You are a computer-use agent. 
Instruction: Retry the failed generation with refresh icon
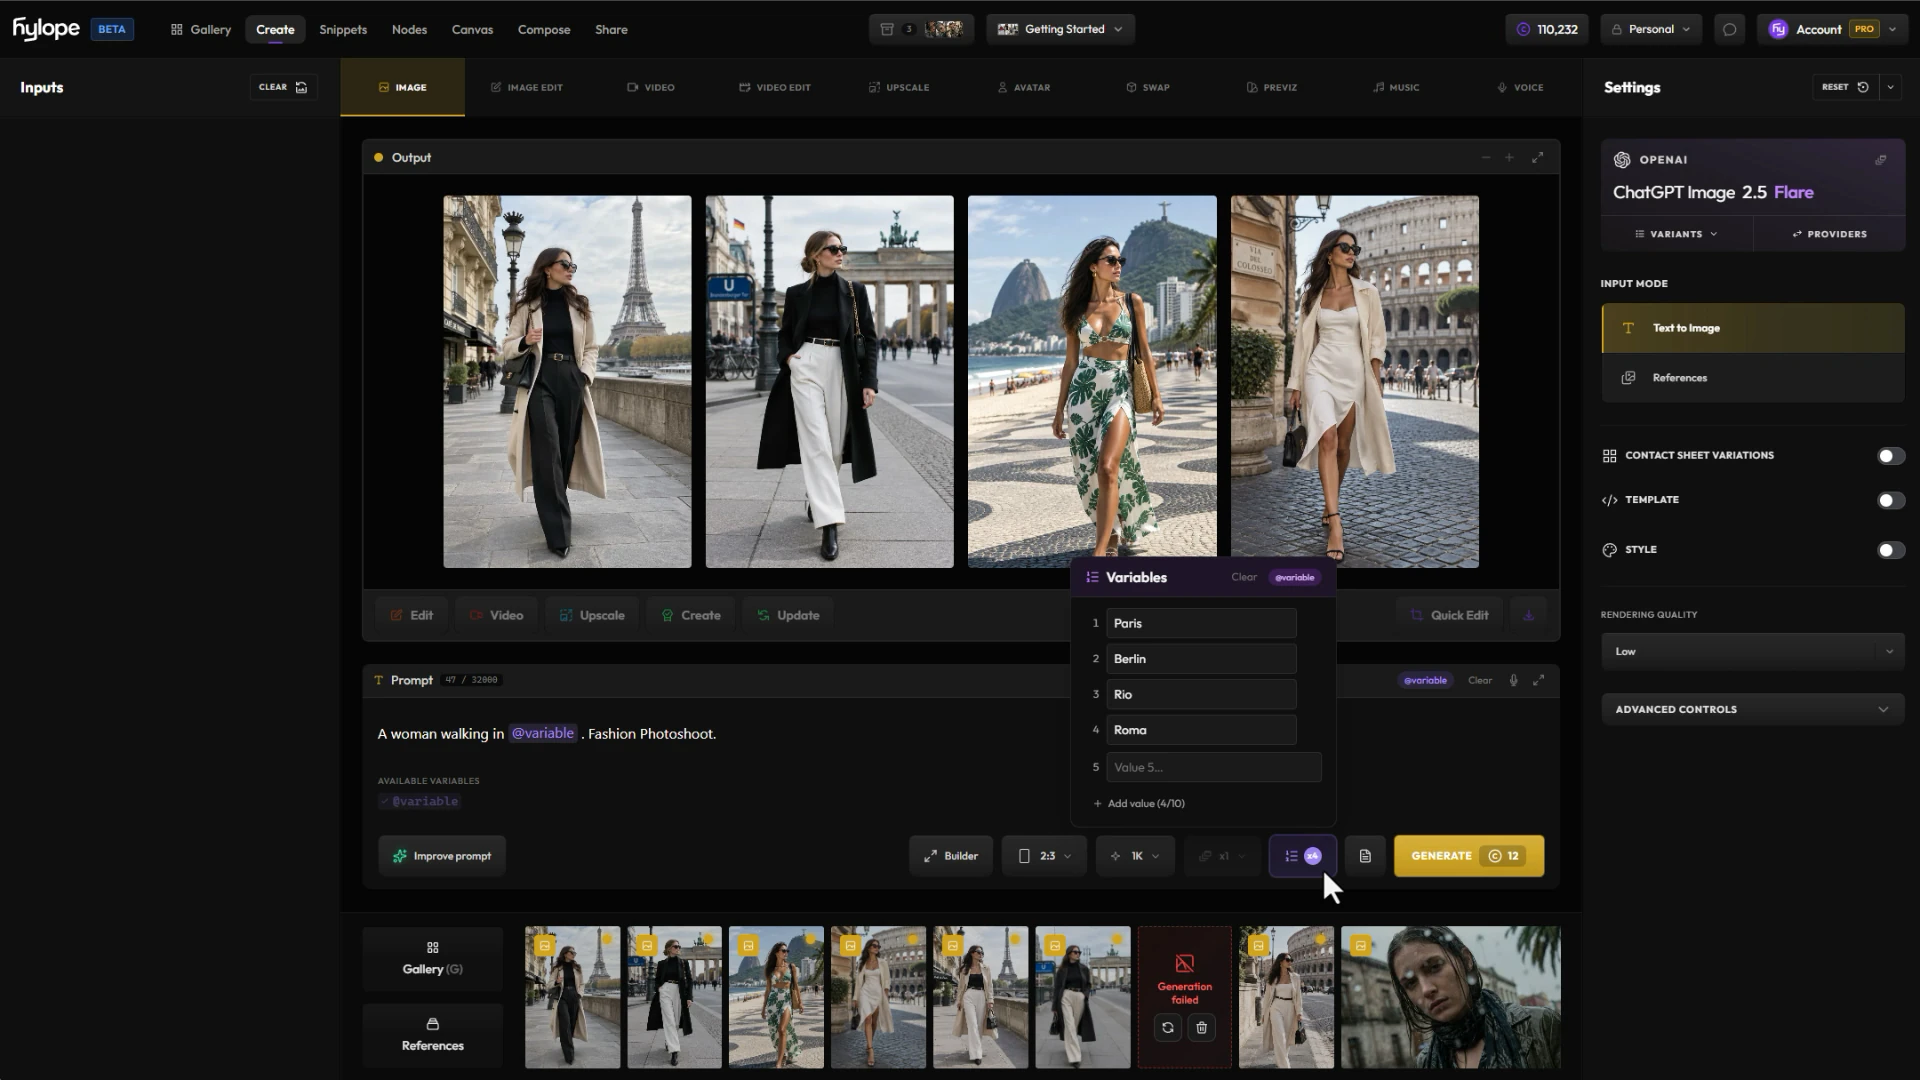coord(1168,1027)
